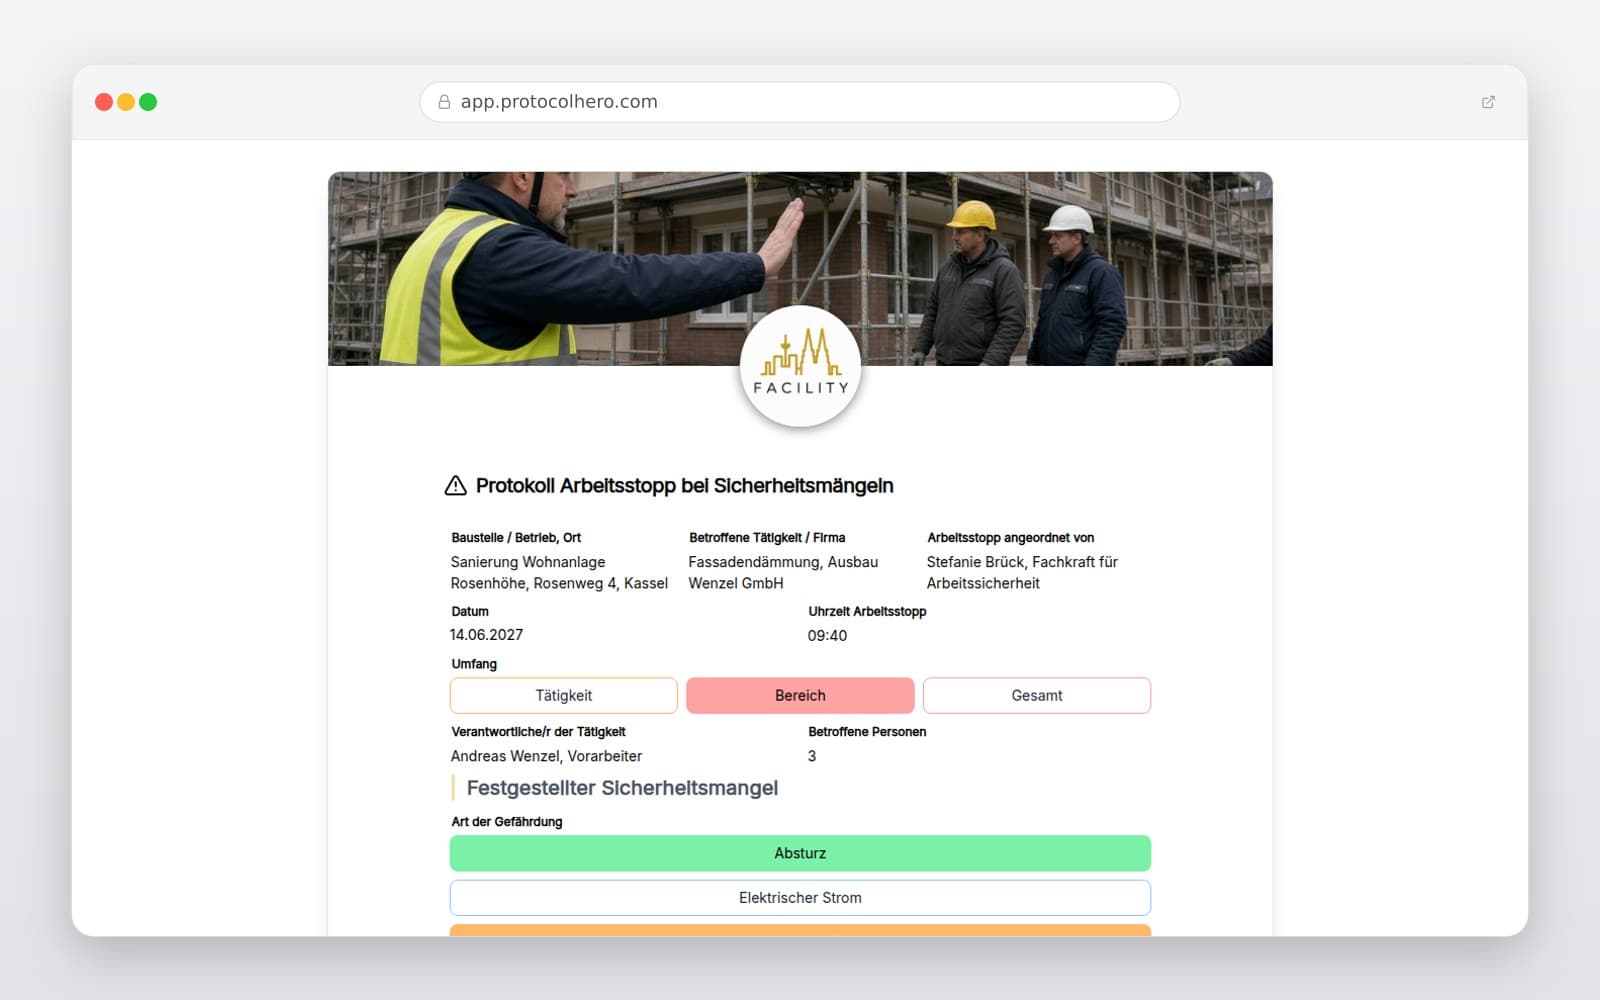
Task: Click the yellow minimize window dot
Action: click(126, 102)
